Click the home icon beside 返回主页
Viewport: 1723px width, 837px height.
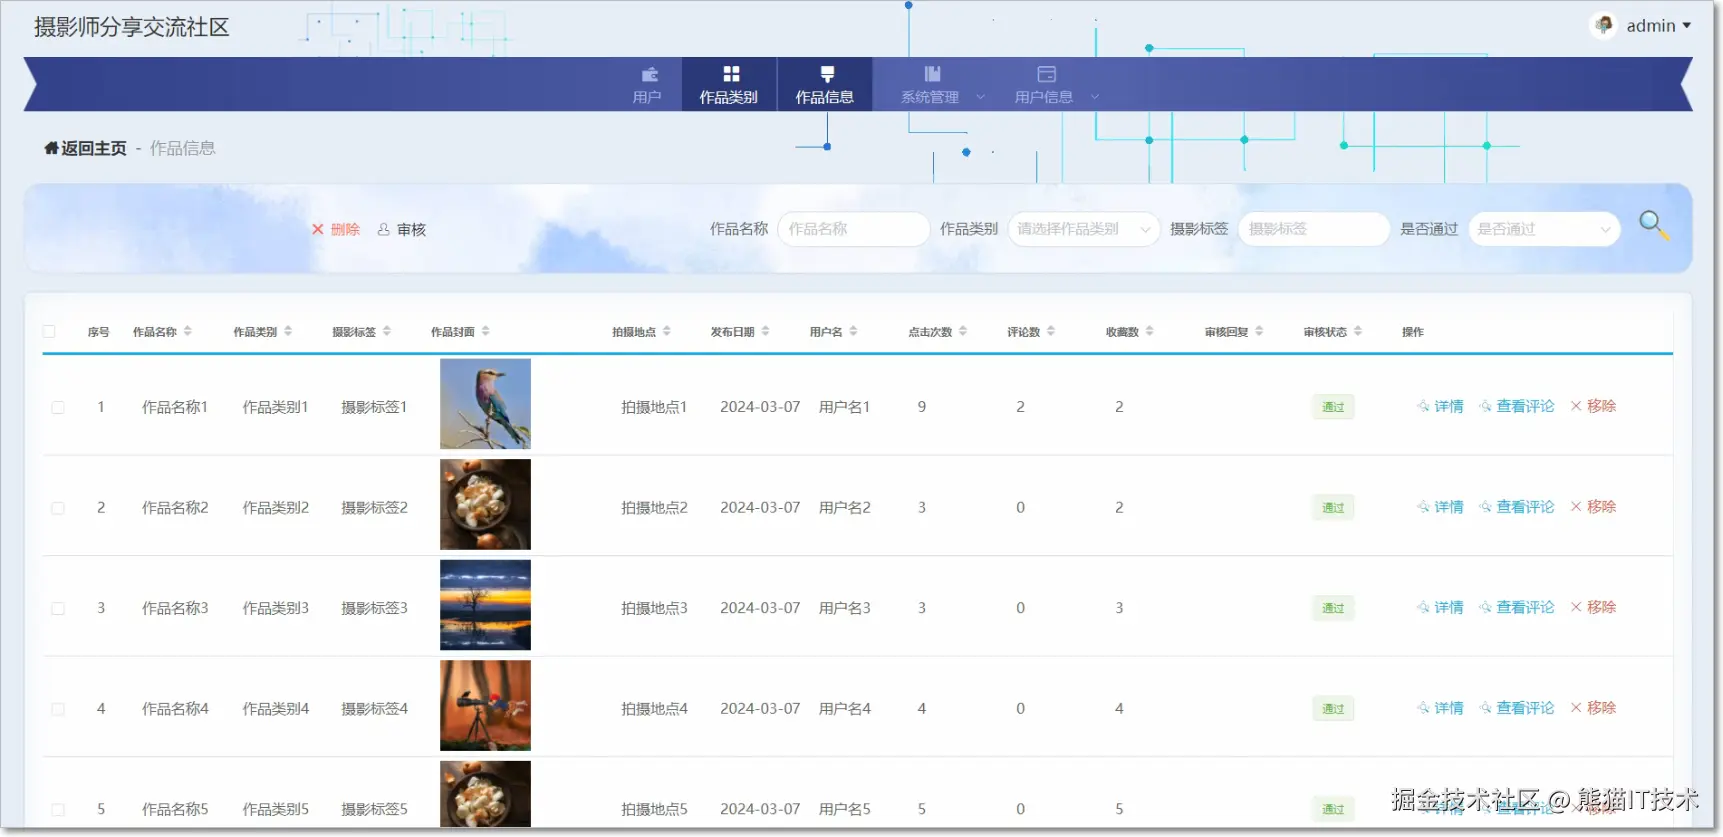point(51,148)
